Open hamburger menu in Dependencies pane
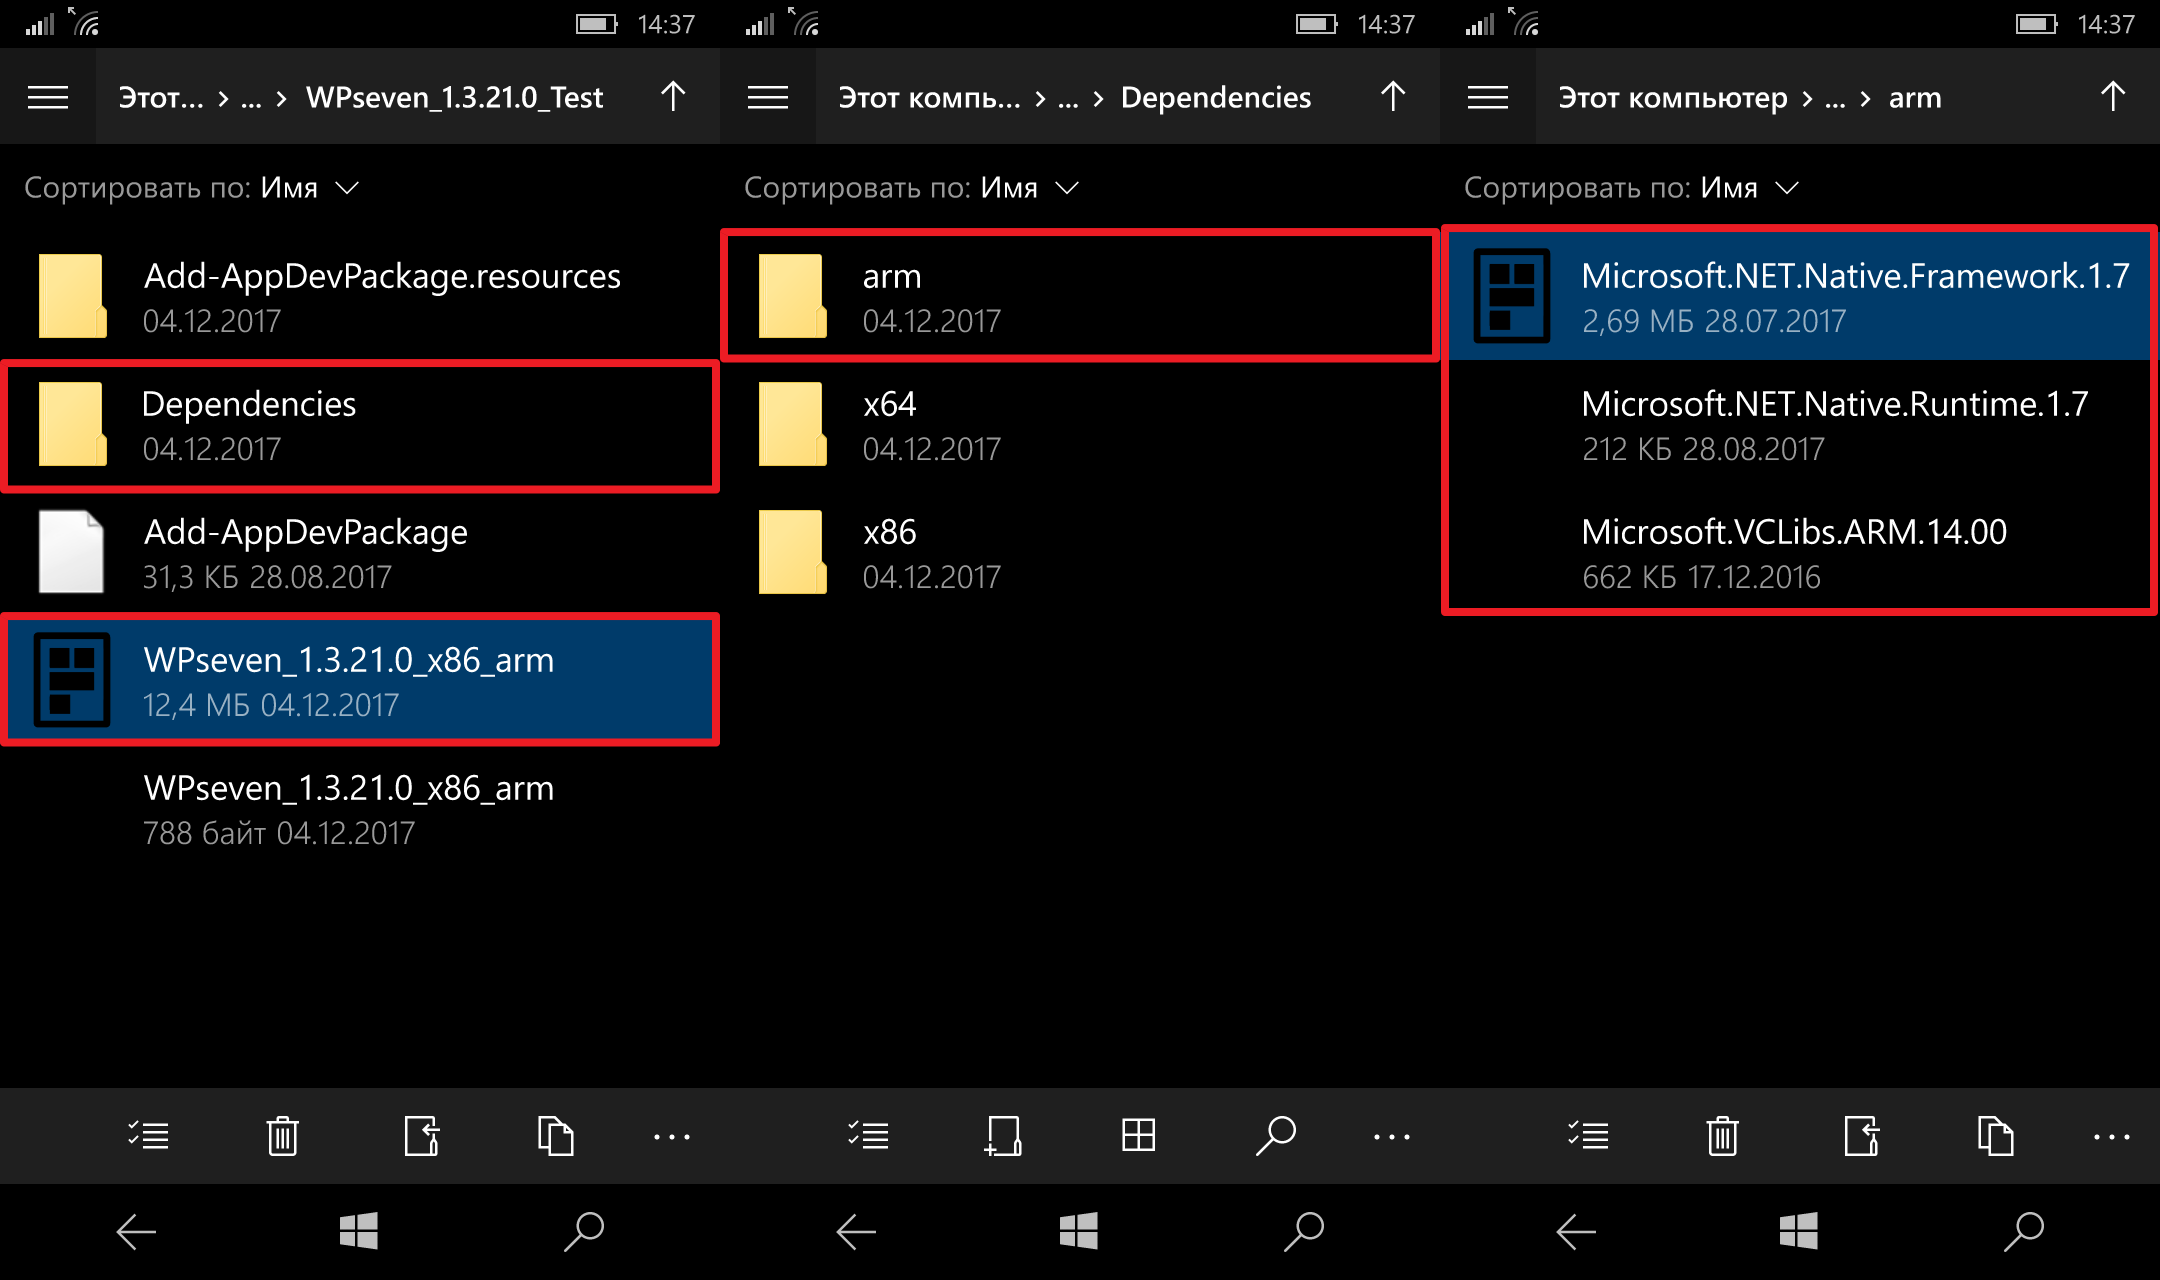Screen dimensions: 2160x1280 pyautogui.click(x=768, y=97)
